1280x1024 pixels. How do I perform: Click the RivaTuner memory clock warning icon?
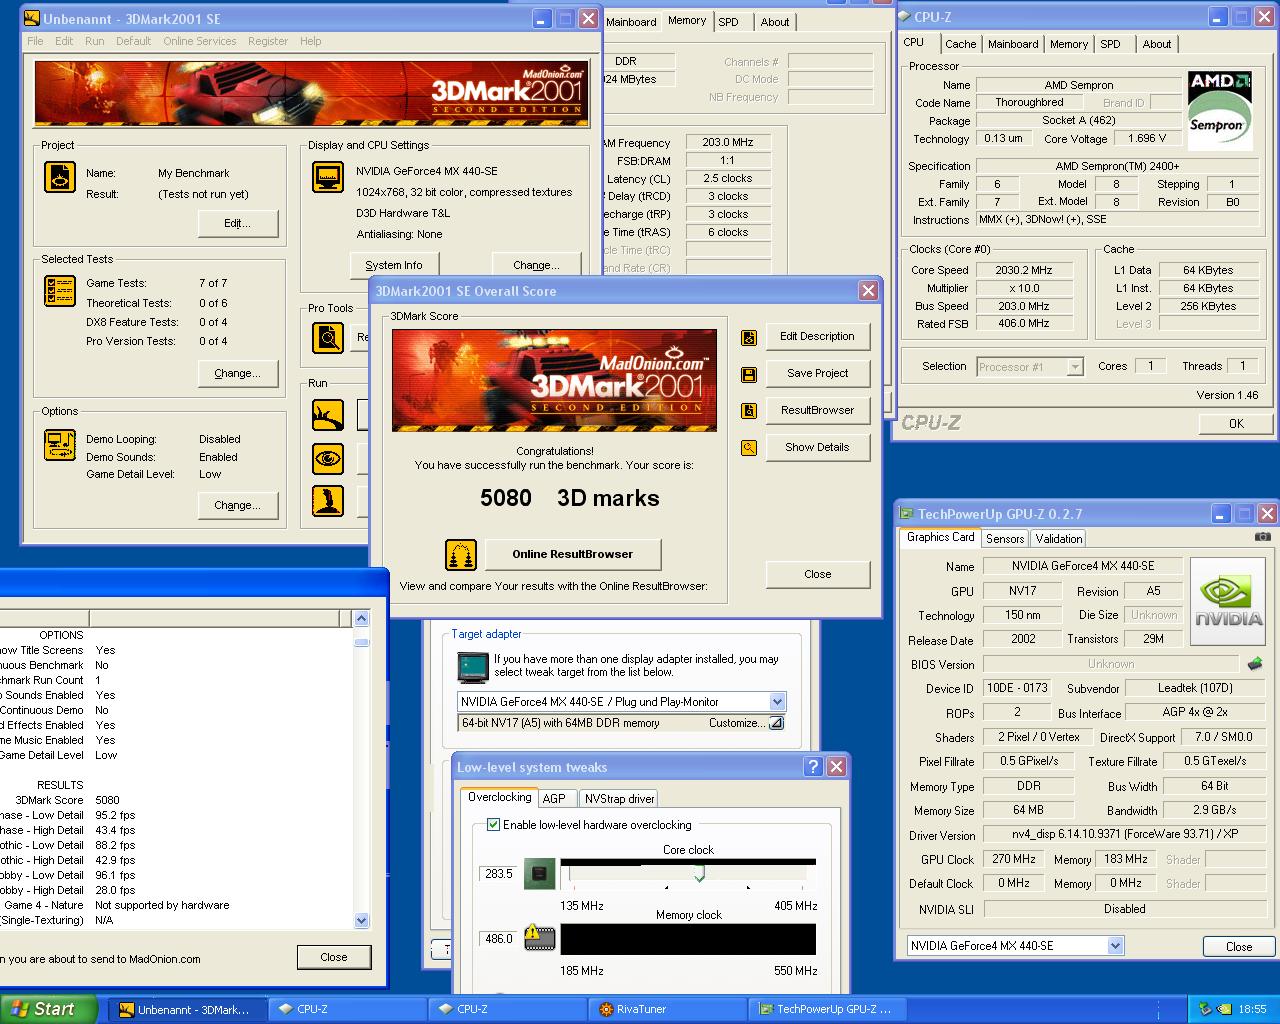coord(539,937)
